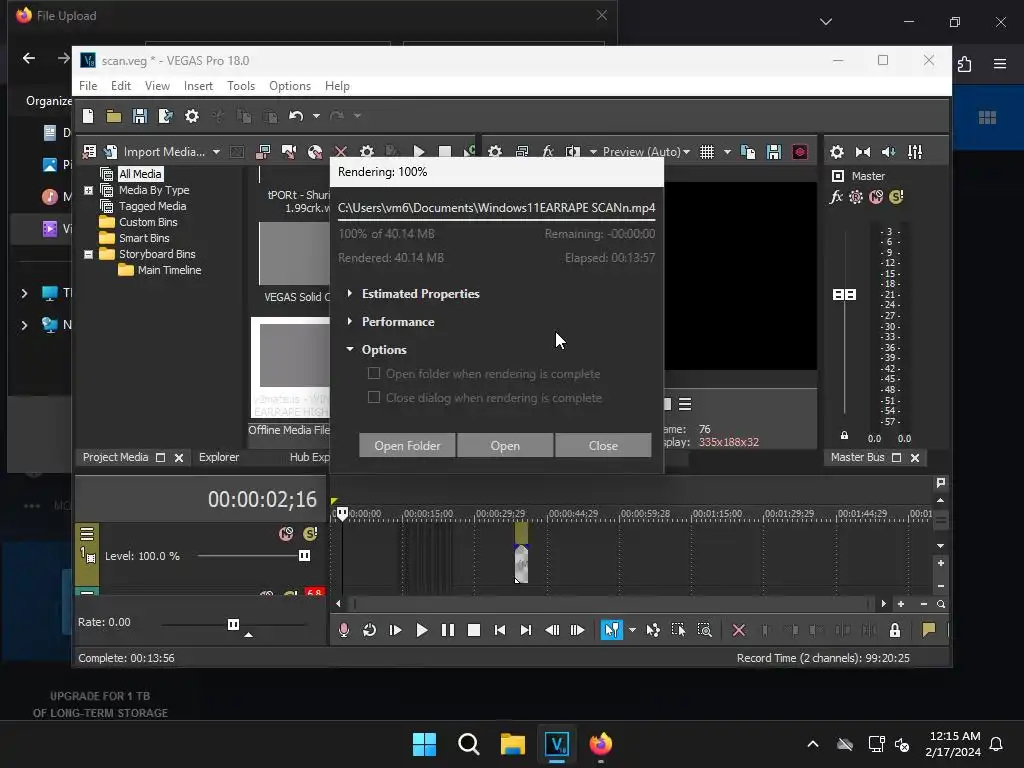
Task: Open Import Media dropdown arrow
Action: click(216, 152)
